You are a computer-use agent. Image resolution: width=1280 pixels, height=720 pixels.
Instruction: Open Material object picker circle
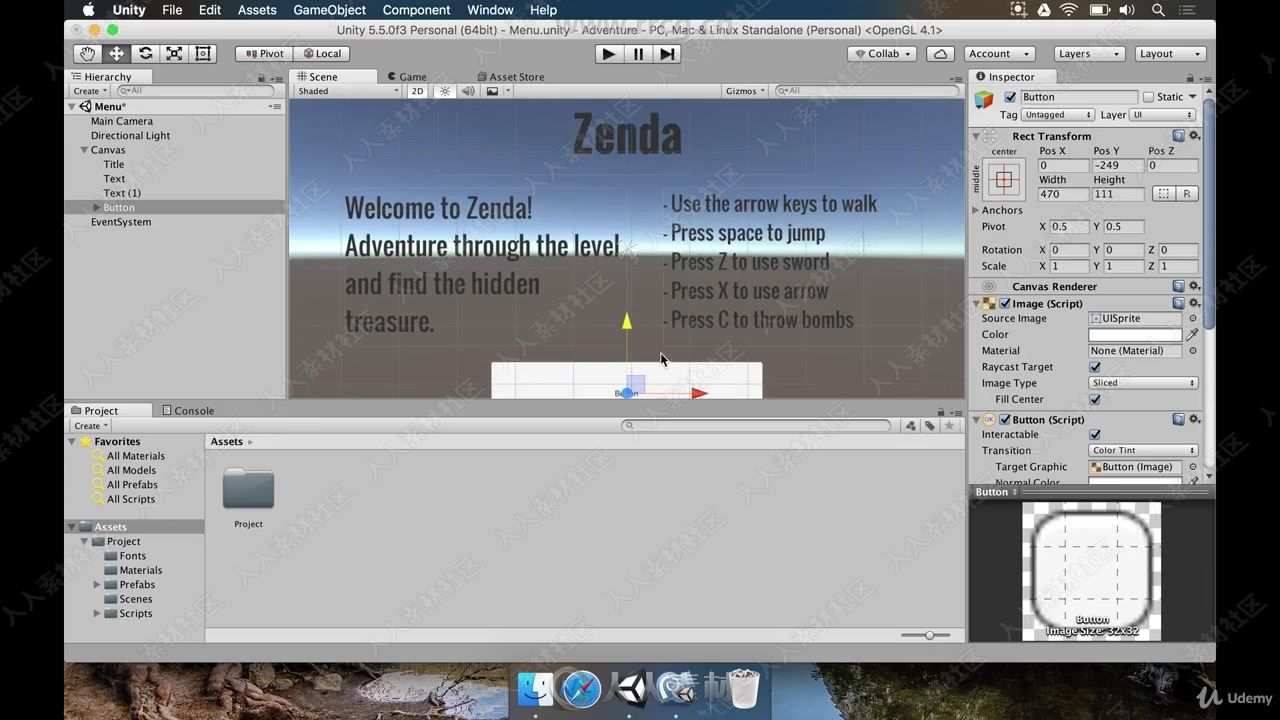click(x=1192, y=351)
